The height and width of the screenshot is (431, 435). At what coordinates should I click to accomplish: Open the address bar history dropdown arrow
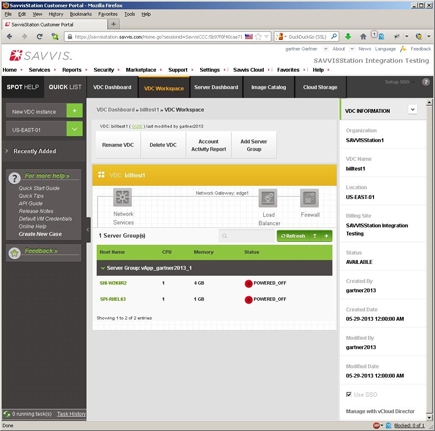tap(267, 37)
